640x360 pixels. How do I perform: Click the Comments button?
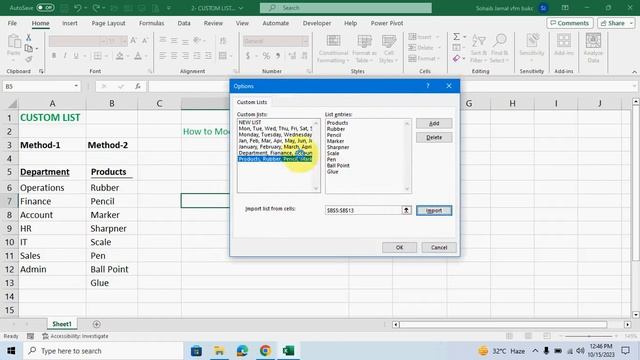click(x=569, y=23)
